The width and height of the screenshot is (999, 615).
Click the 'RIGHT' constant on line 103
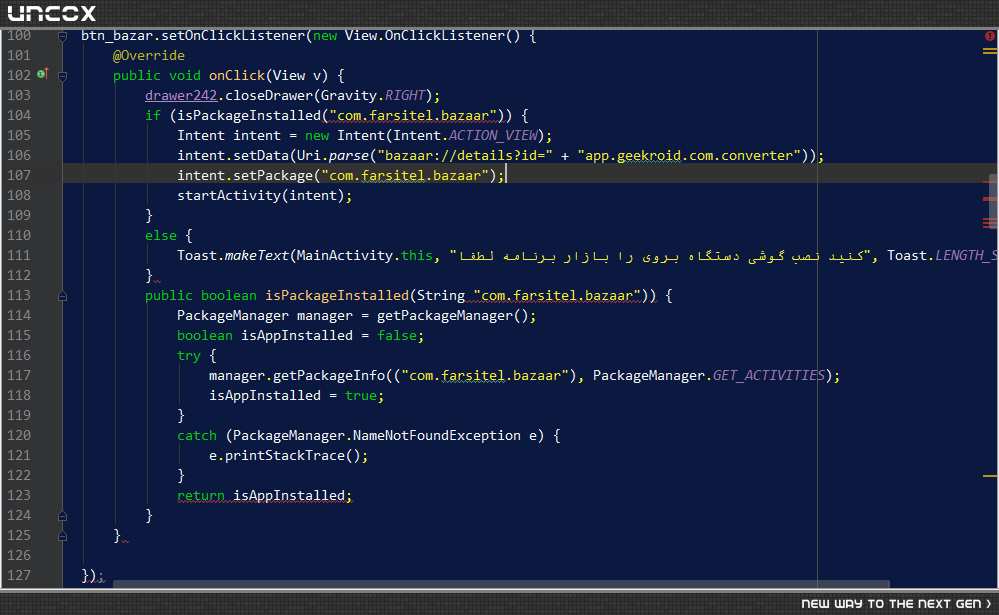click(405, 95)
